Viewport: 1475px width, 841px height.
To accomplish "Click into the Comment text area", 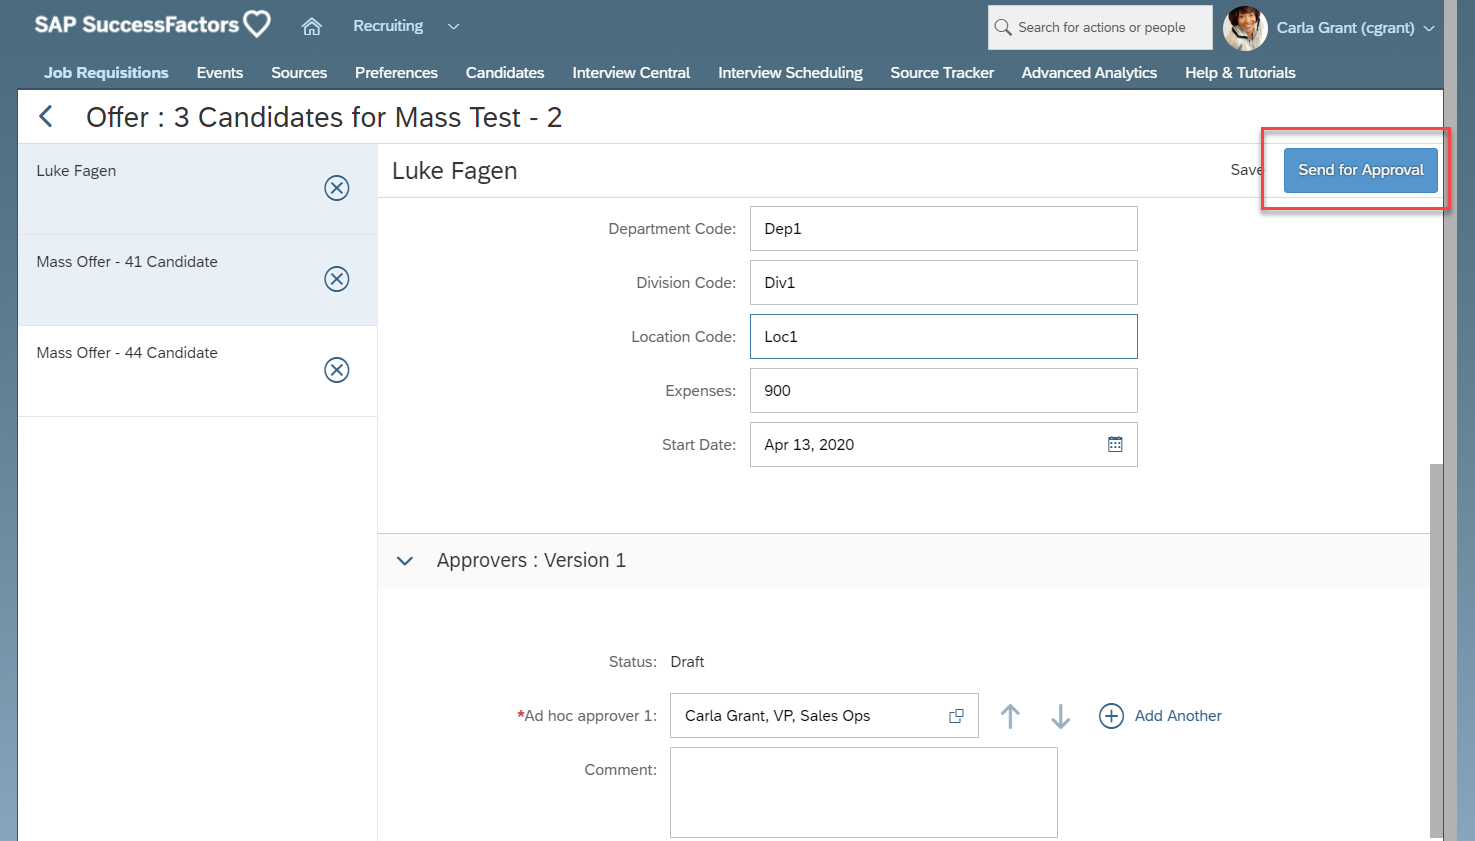I will (x=864, y=792).
